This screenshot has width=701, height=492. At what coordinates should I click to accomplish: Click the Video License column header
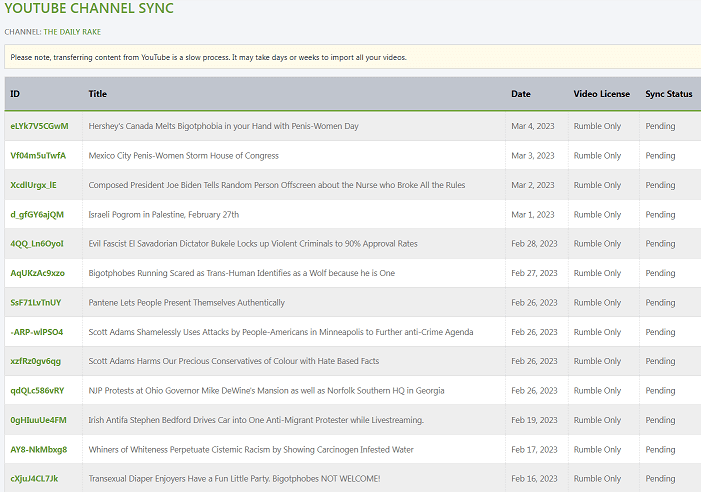click(x=601, y=94)
